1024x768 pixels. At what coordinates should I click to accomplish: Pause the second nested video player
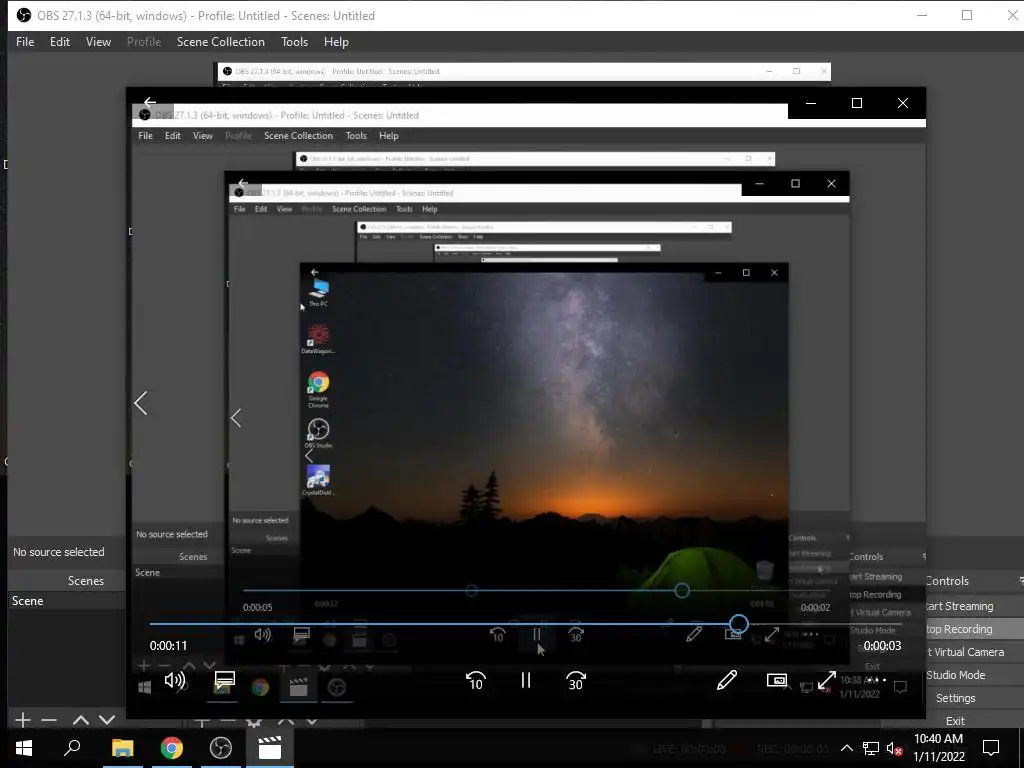coord(537,634)
